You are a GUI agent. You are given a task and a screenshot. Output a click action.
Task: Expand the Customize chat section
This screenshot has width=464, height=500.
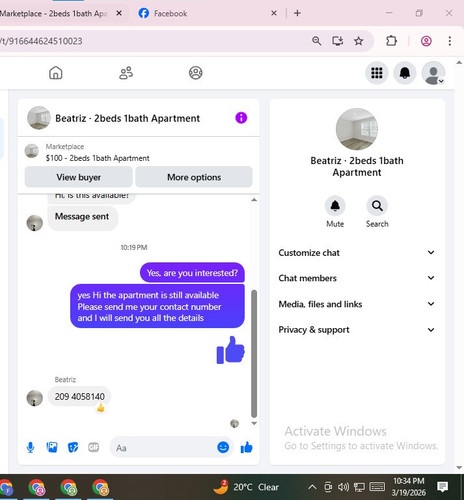point(357,253)
